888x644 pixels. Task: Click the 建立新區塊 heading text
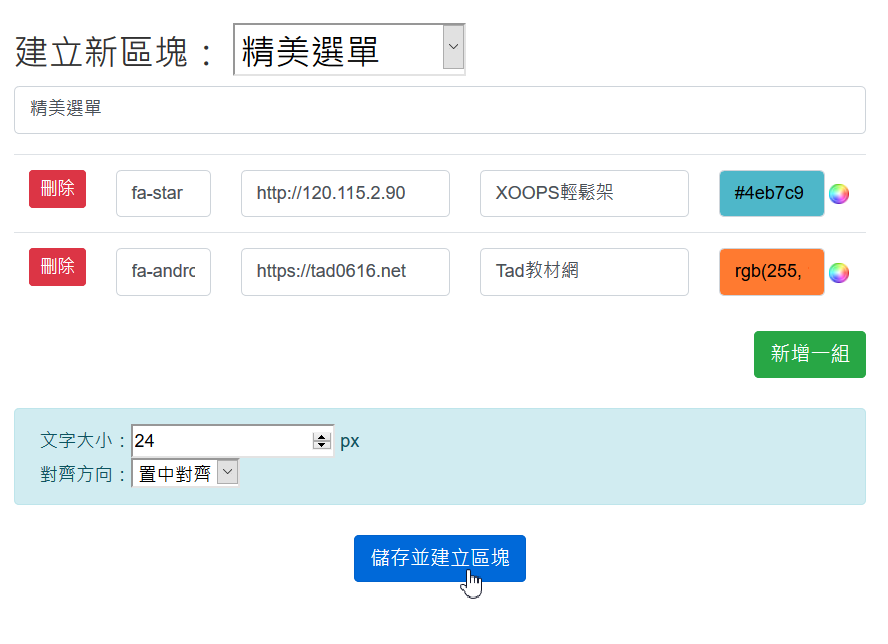pos(116,52)
